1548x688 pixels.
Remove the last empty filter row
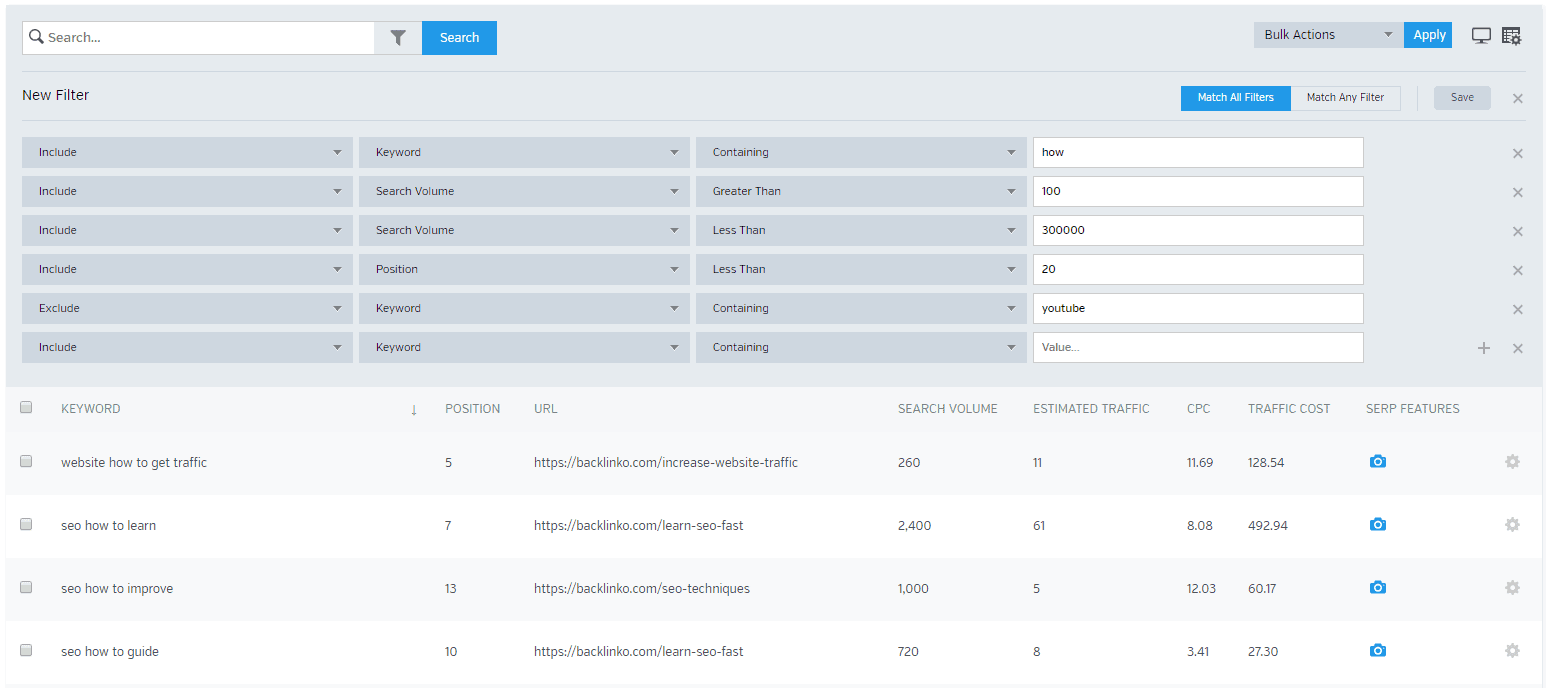point(1518,348)
